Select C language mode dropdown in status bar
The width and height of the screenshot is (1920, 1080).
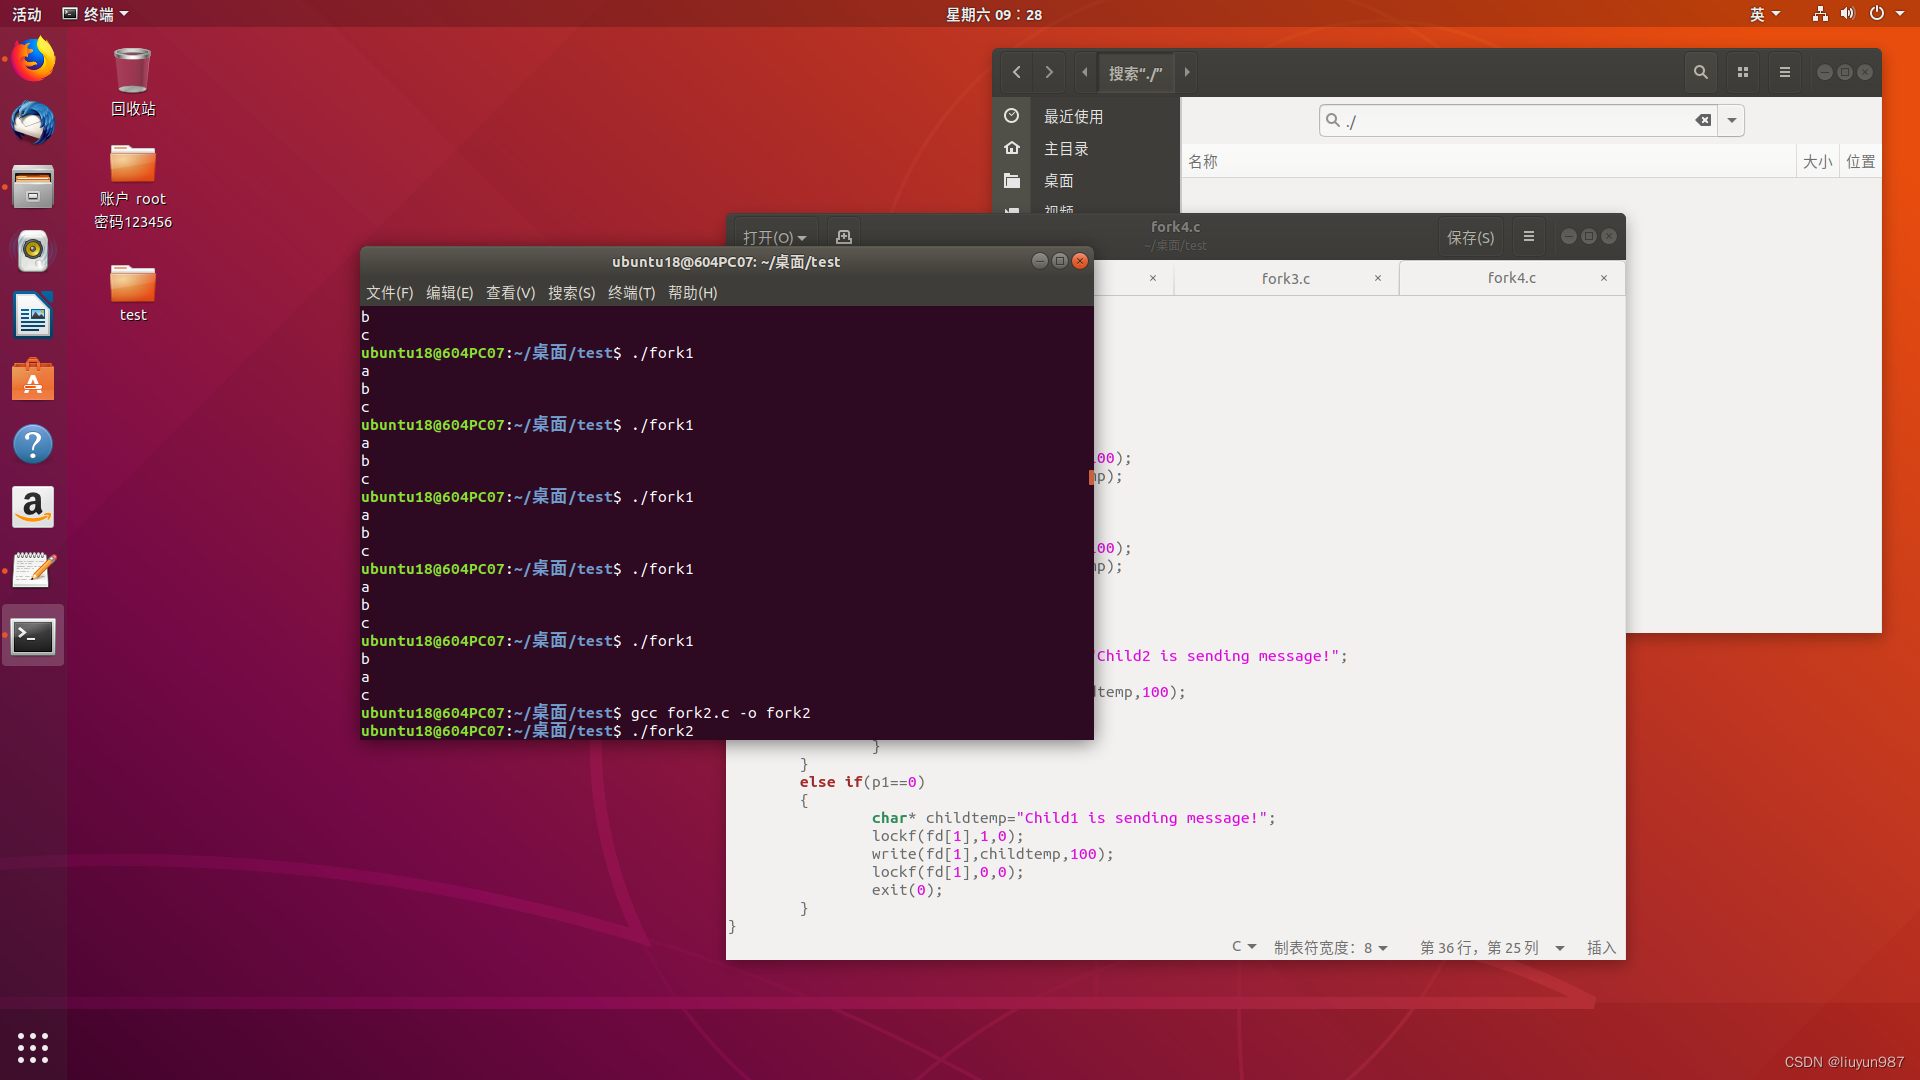[1243, 946]
